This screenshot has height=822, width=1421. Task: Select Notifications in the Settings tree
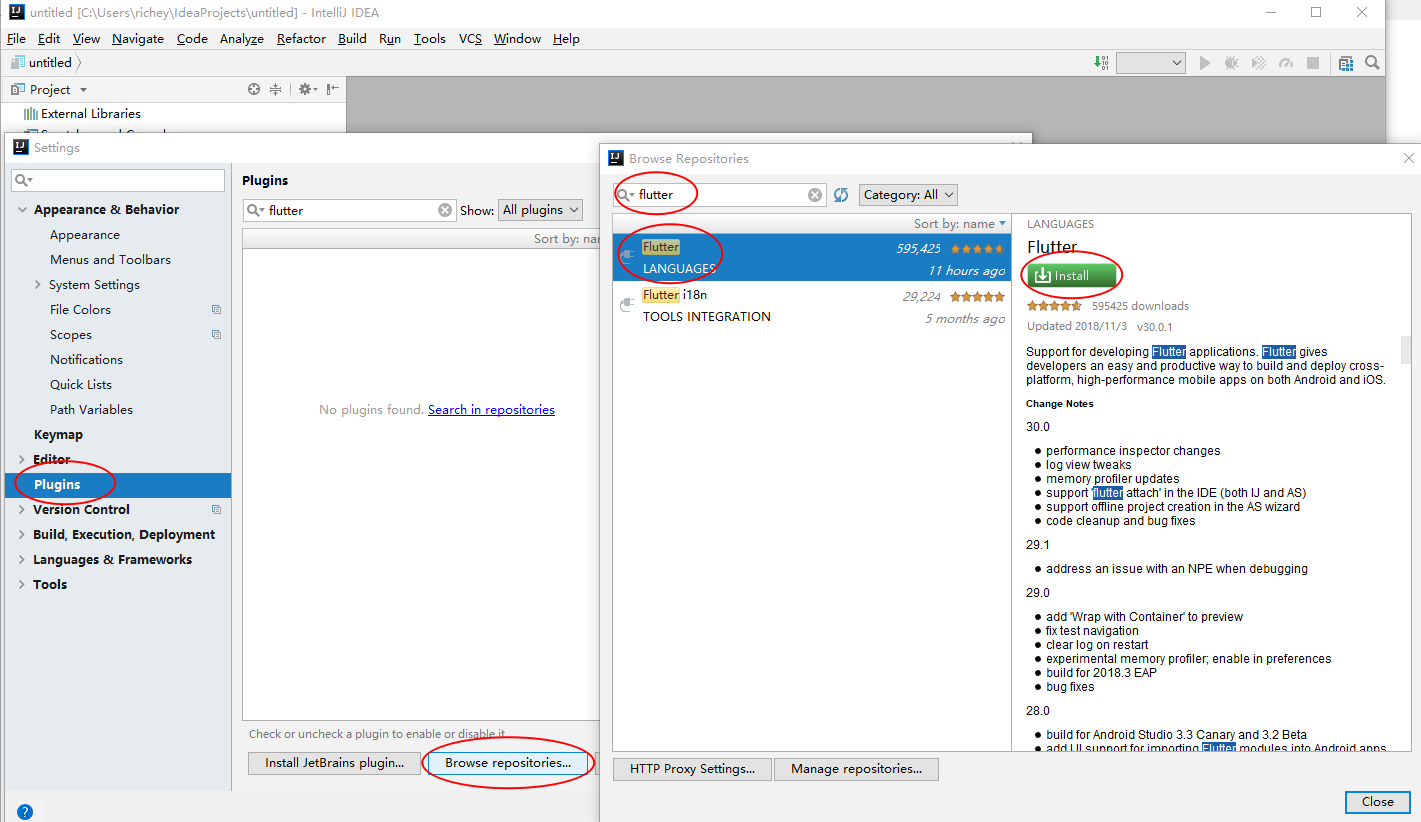86,360
